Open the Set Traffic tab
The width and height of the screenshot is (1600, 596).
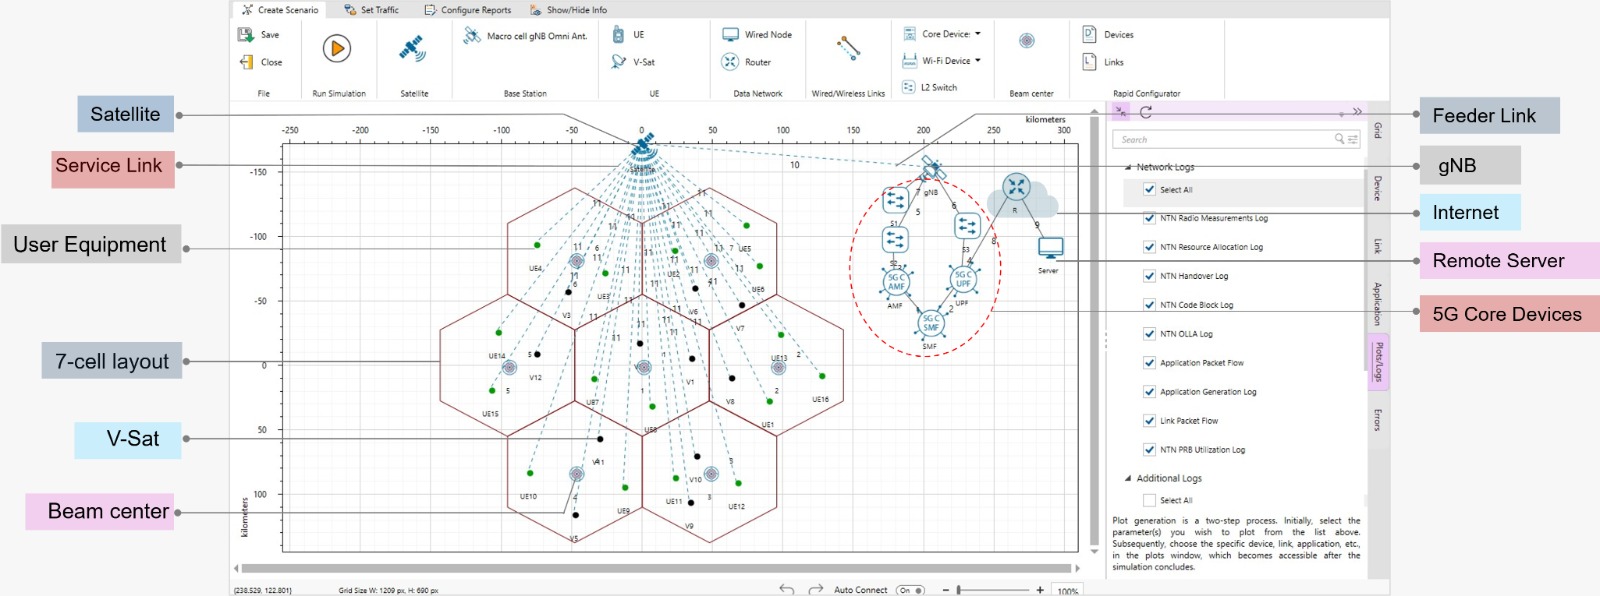[371, 10]
